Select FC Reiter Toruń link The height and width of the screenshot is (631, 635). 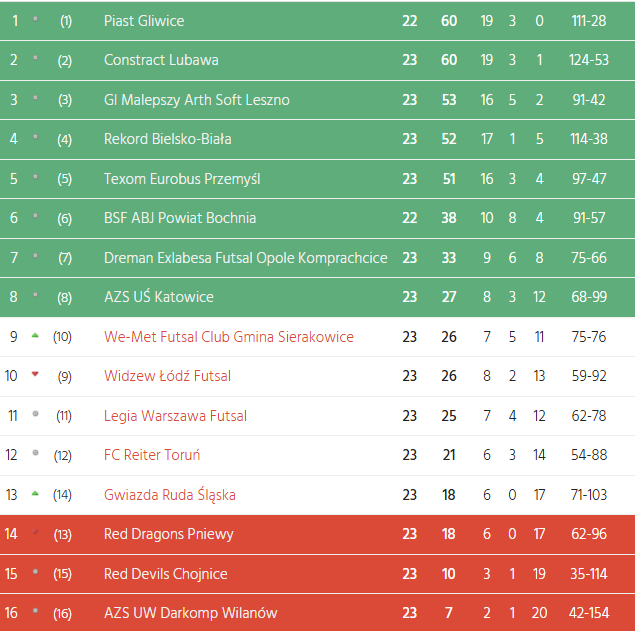point(152,455)
